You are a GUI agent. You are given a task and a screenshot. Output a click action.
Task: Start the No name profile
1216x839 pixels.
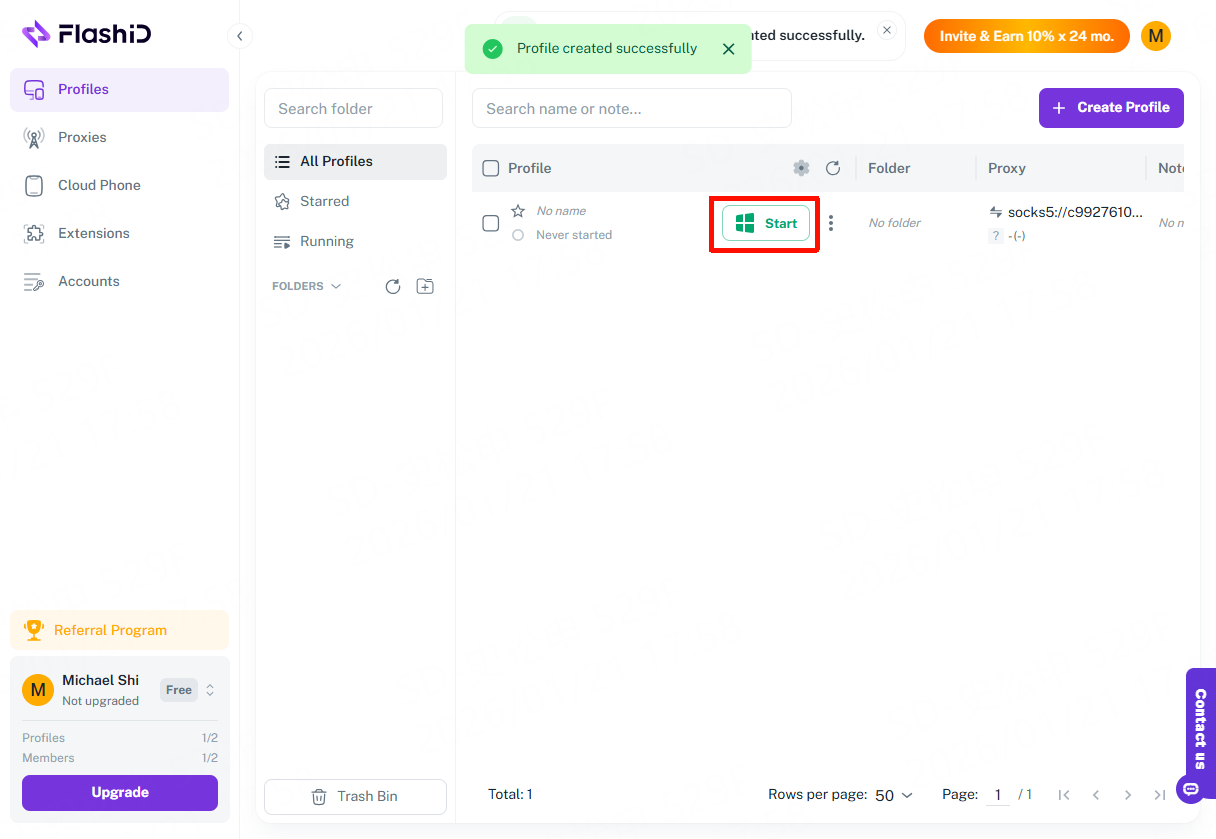point(766,223)
